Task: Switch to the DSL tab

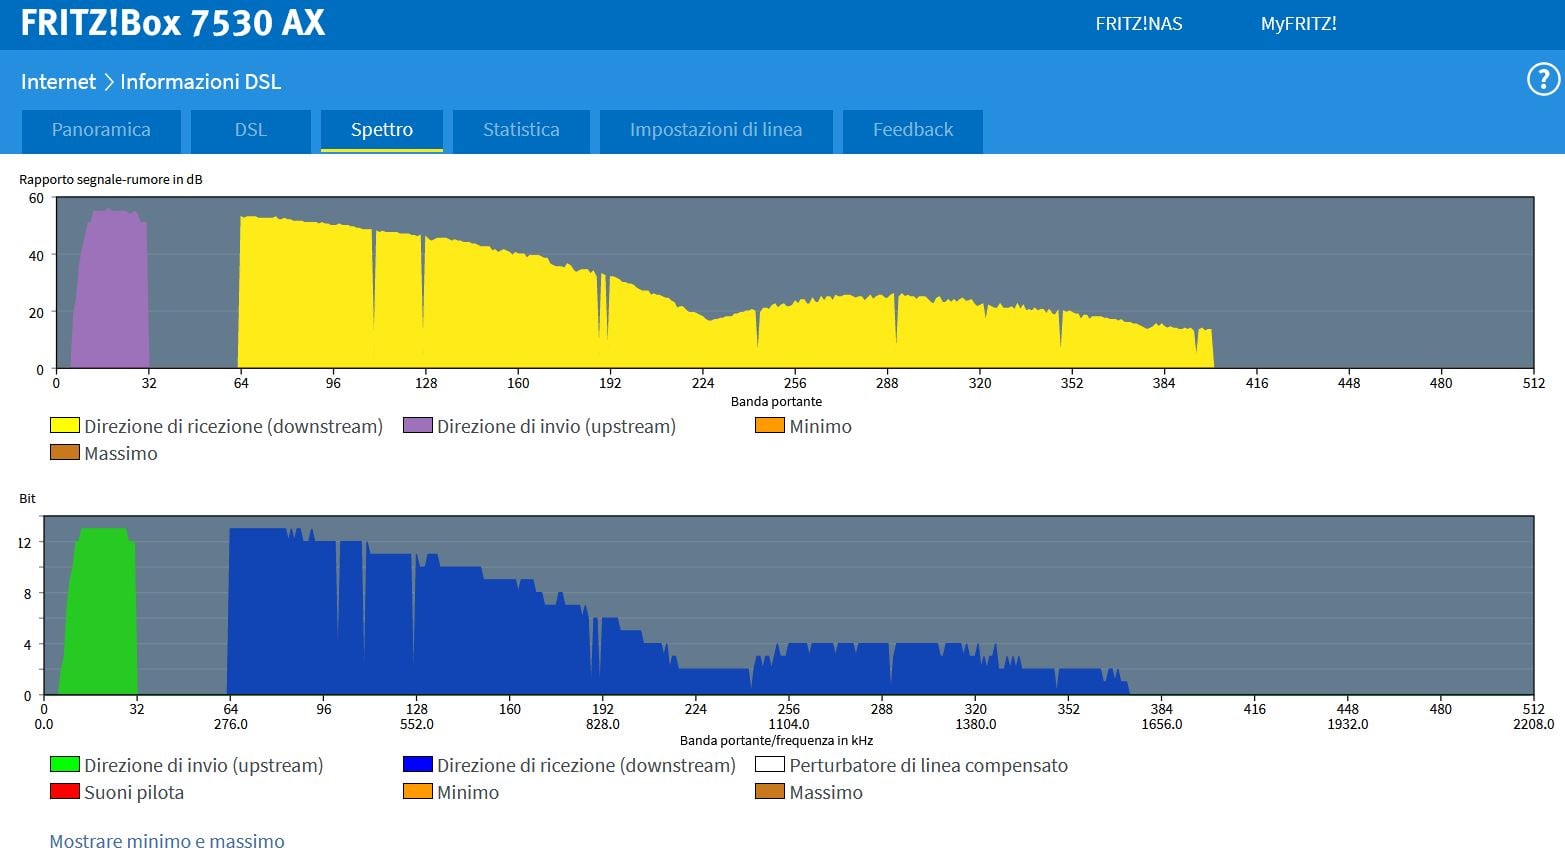Action: [x=250, y=130]
